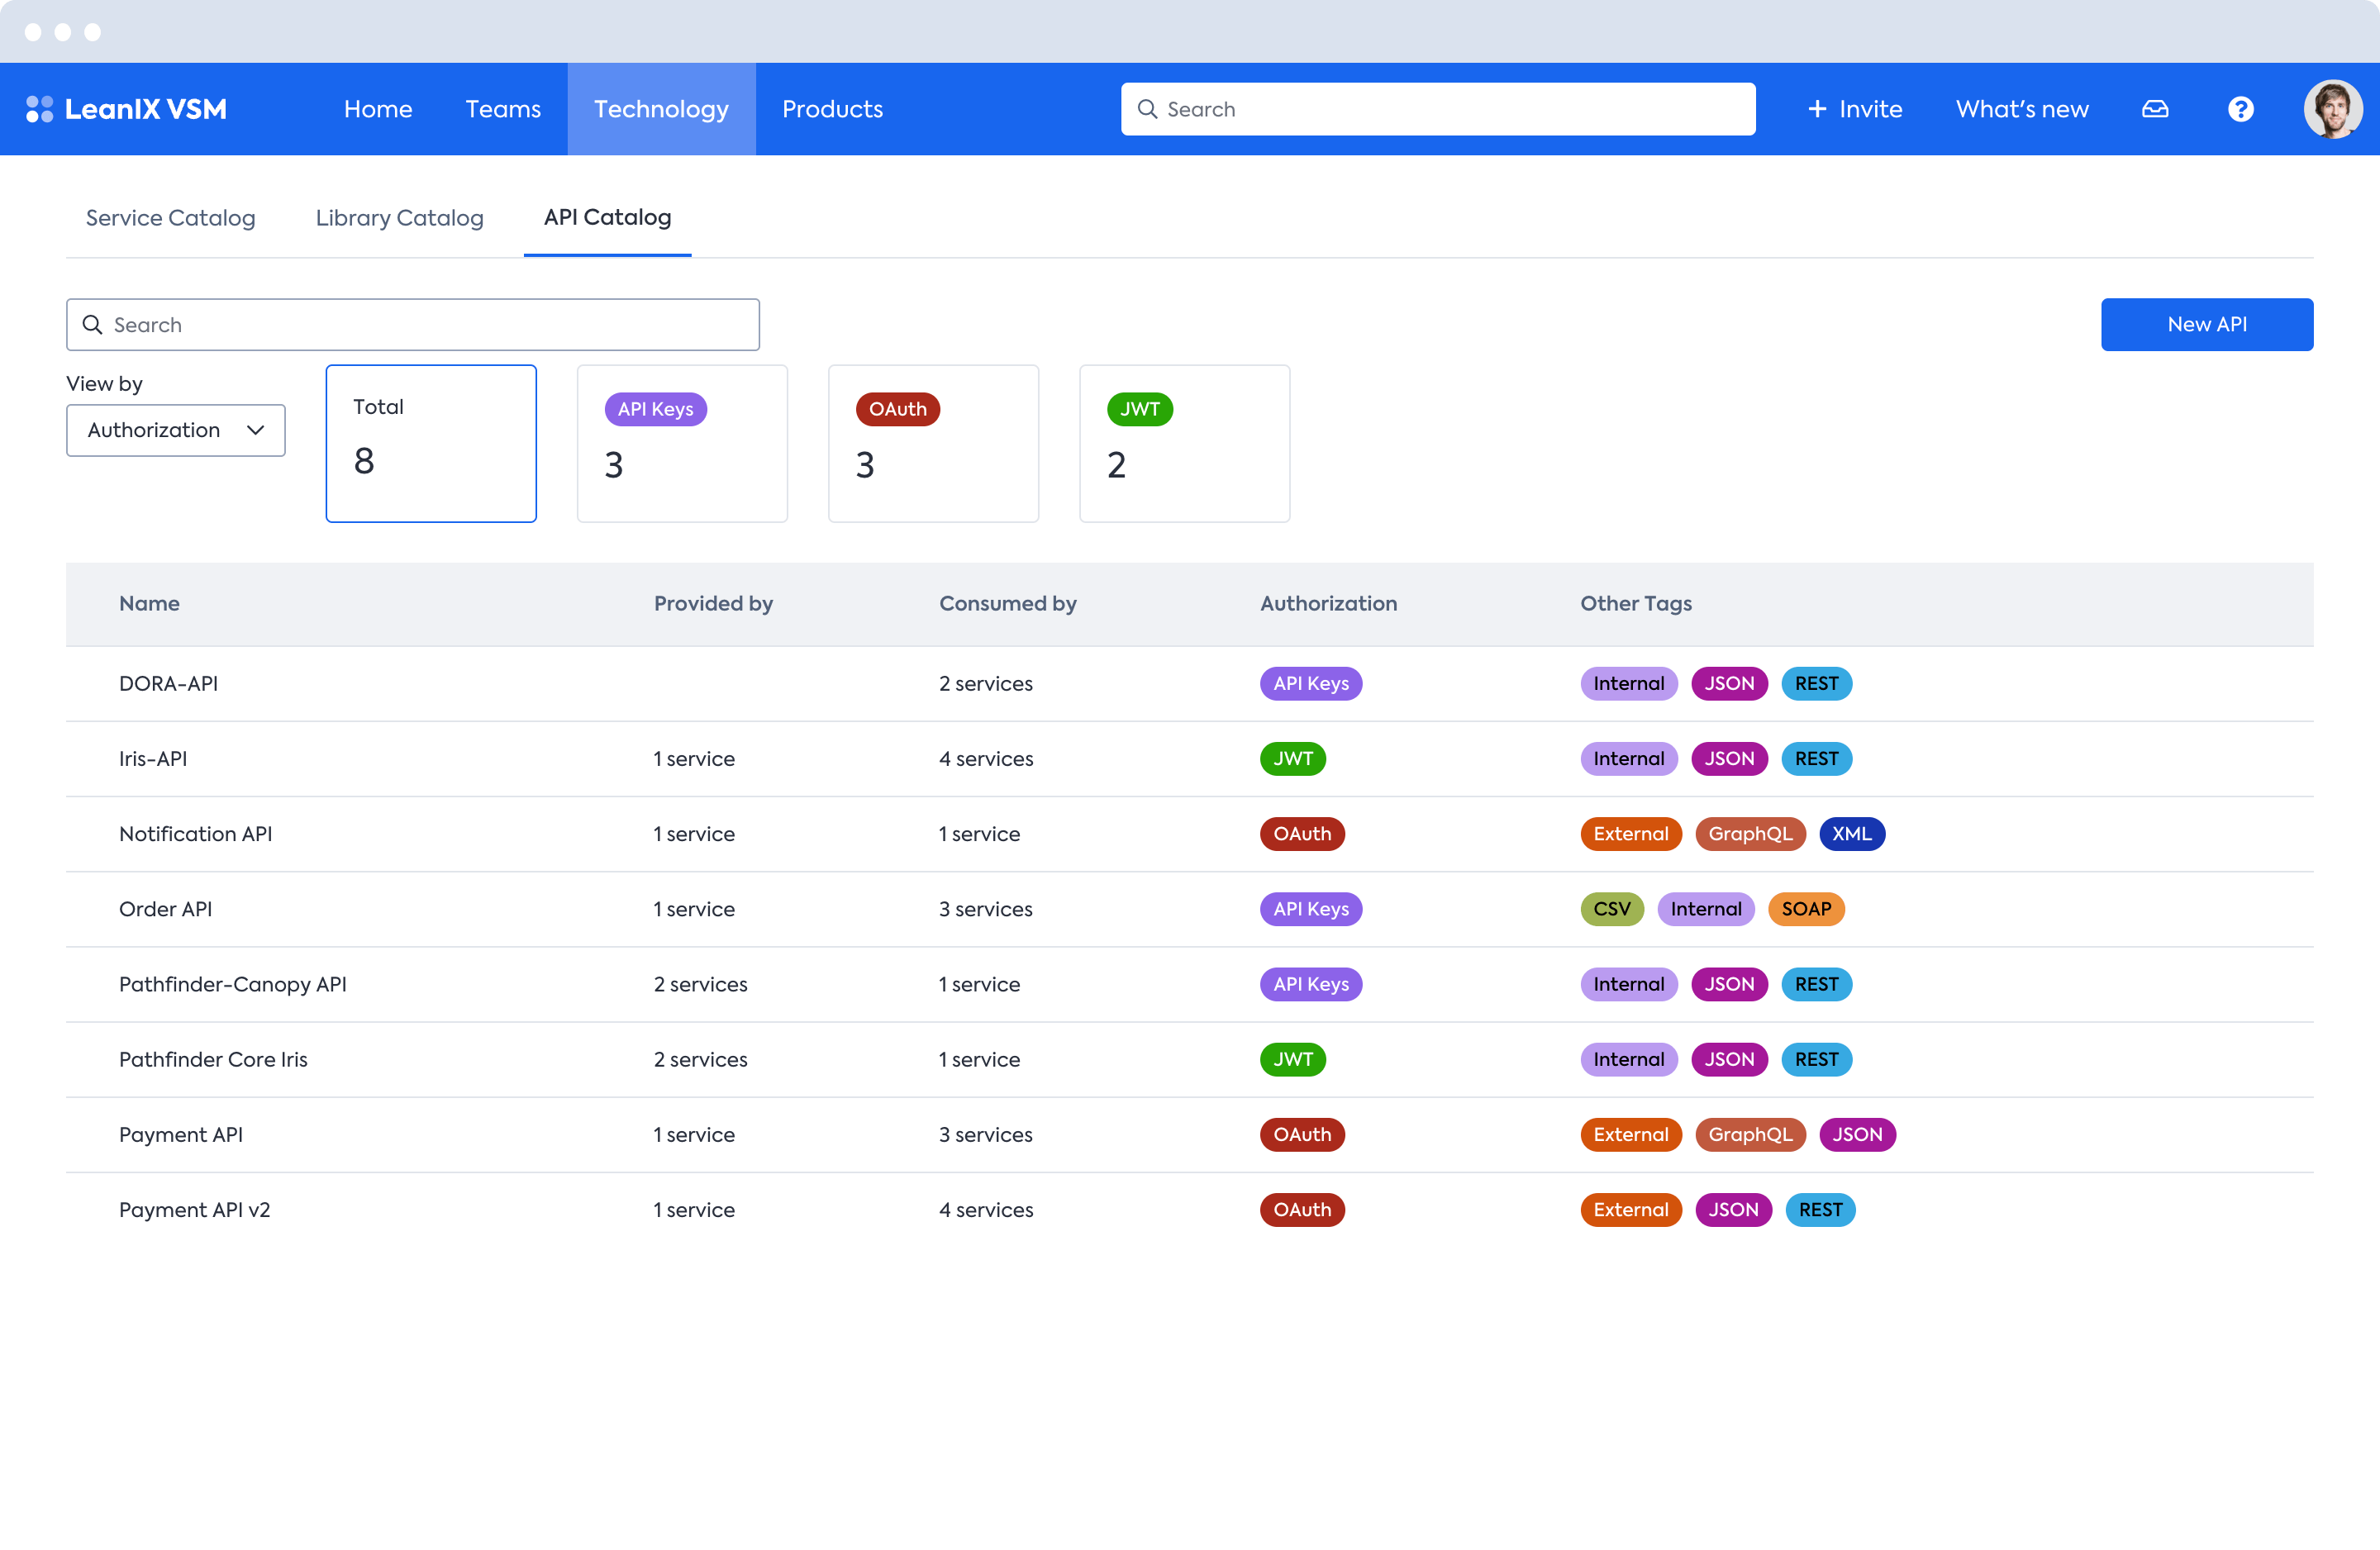
Task: Click '2 services' provided for Pathfinder-Canopy API
Action: [x=700, y=984]
